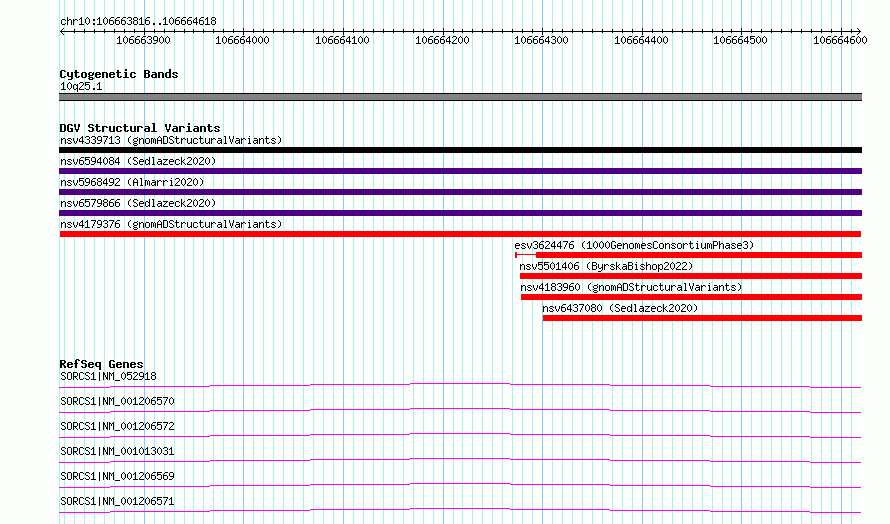Open SORCS1|NM_052918 transcript label
The height and width of the screenshot is (524, 890).
[108, 376]
